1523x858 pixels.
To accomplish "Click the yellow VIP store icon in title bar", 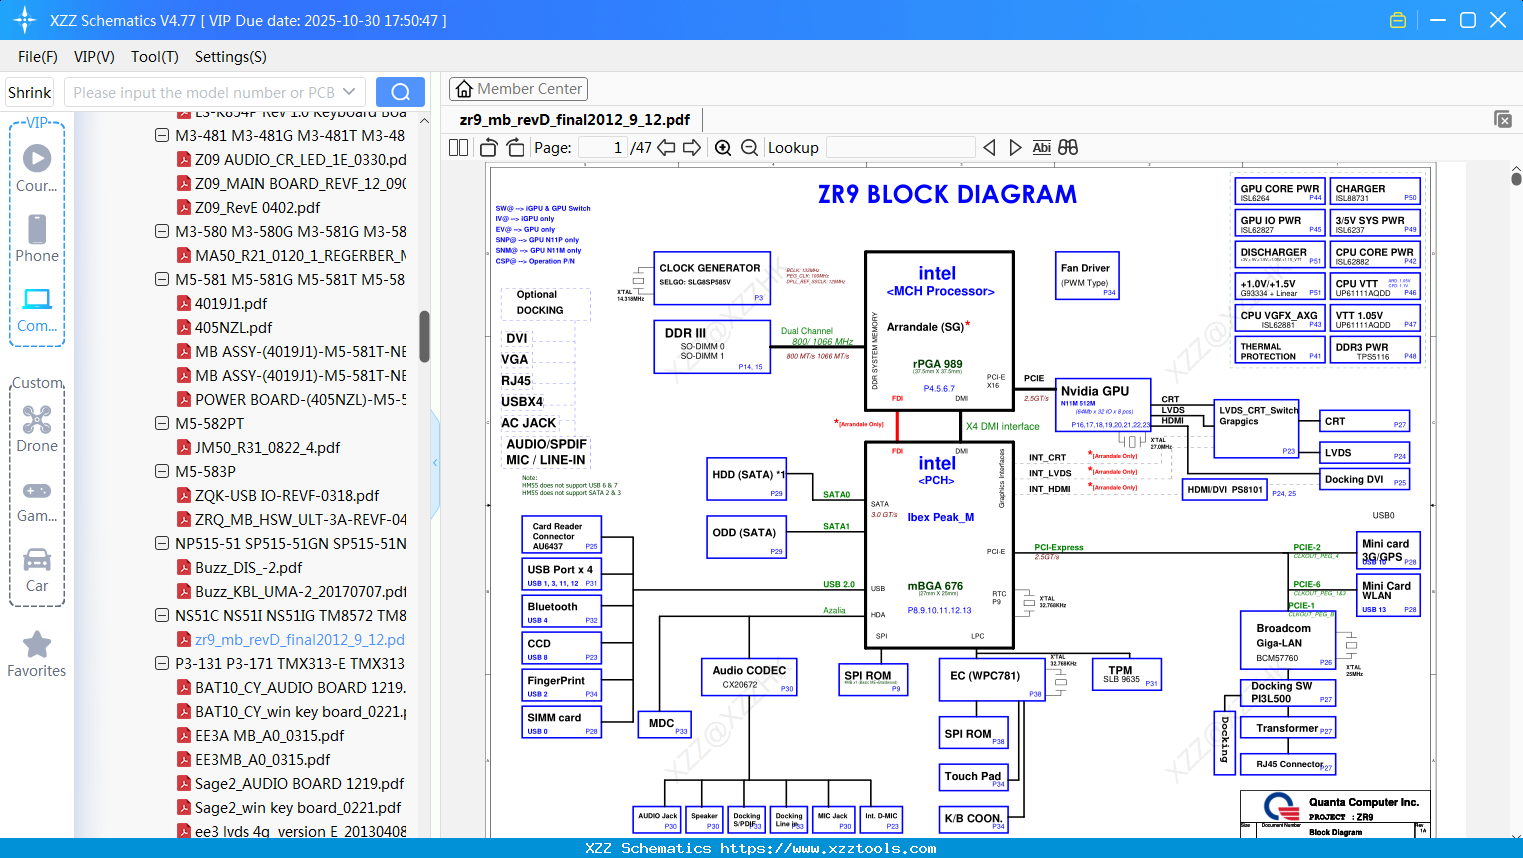I will (1398, 20).
